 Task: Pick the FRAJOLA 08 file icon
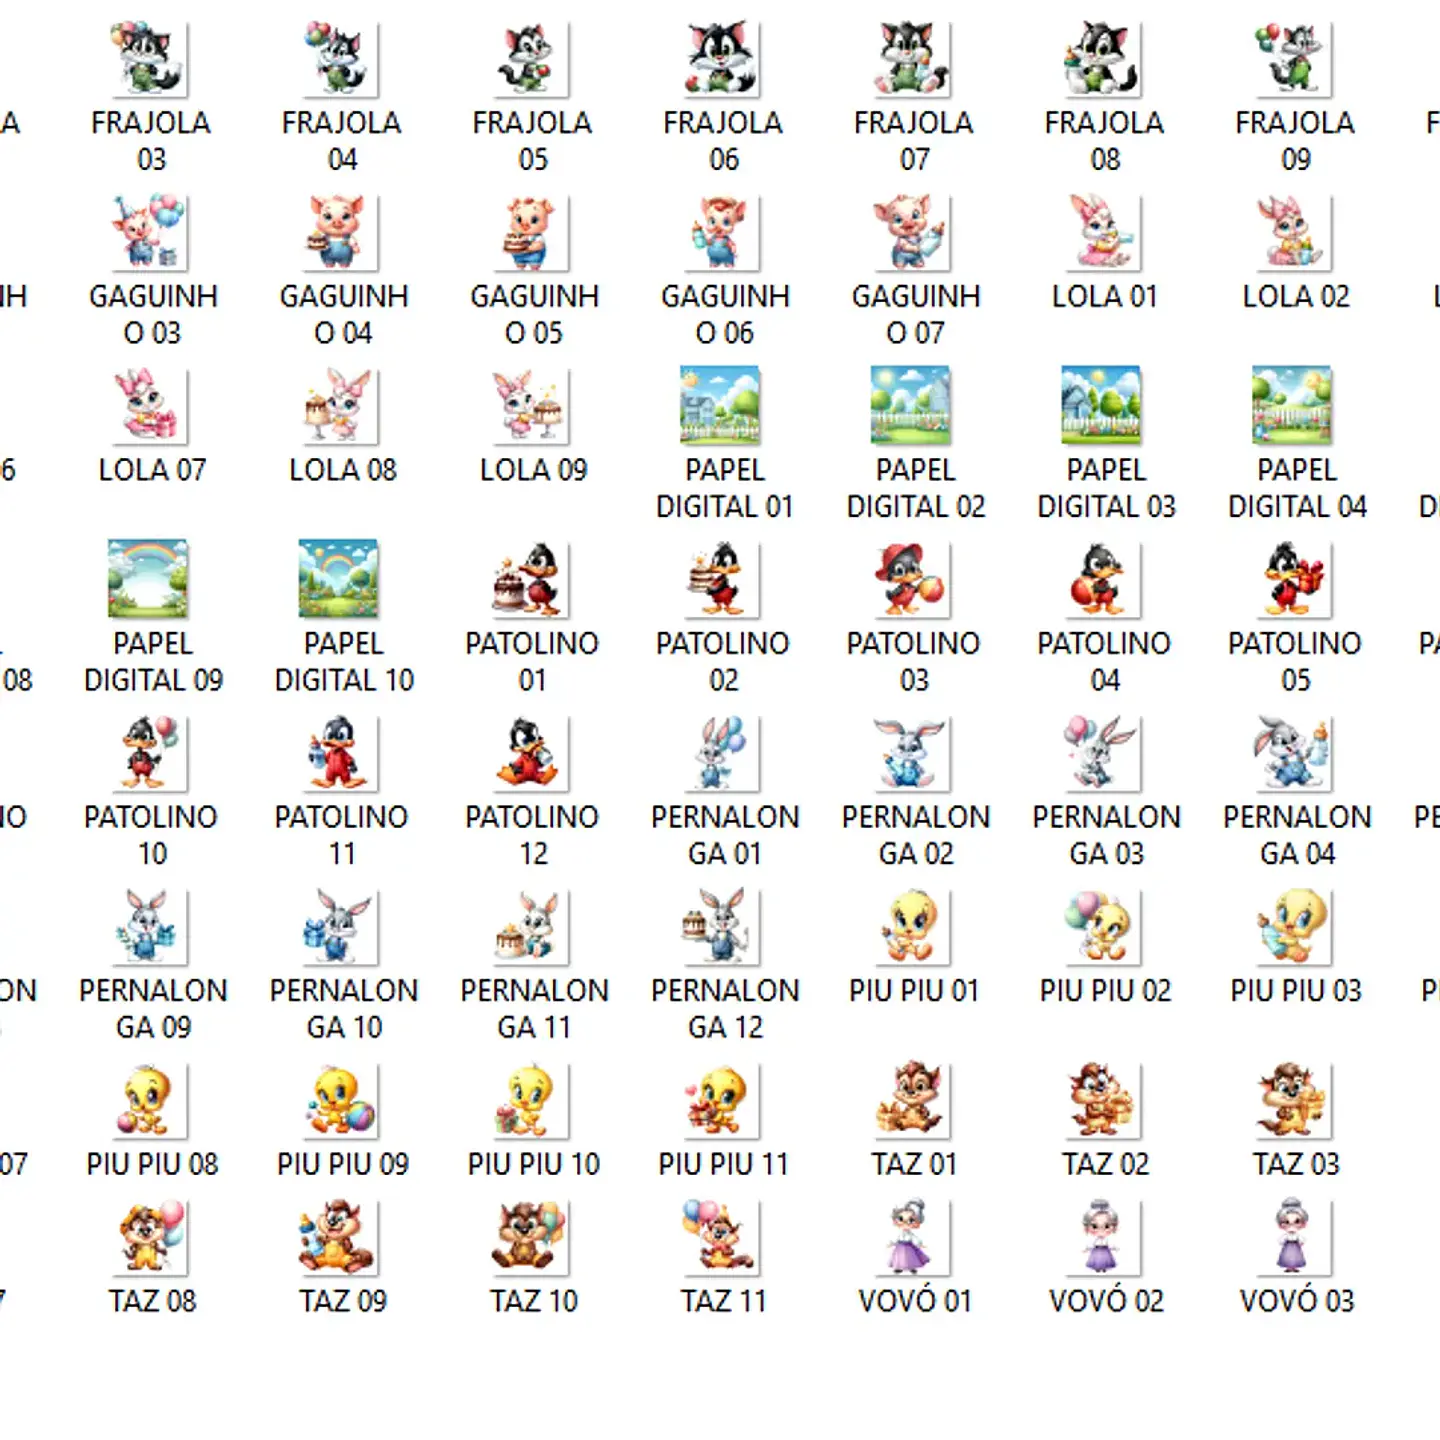pyautogui.click(x=1105, y=59)
